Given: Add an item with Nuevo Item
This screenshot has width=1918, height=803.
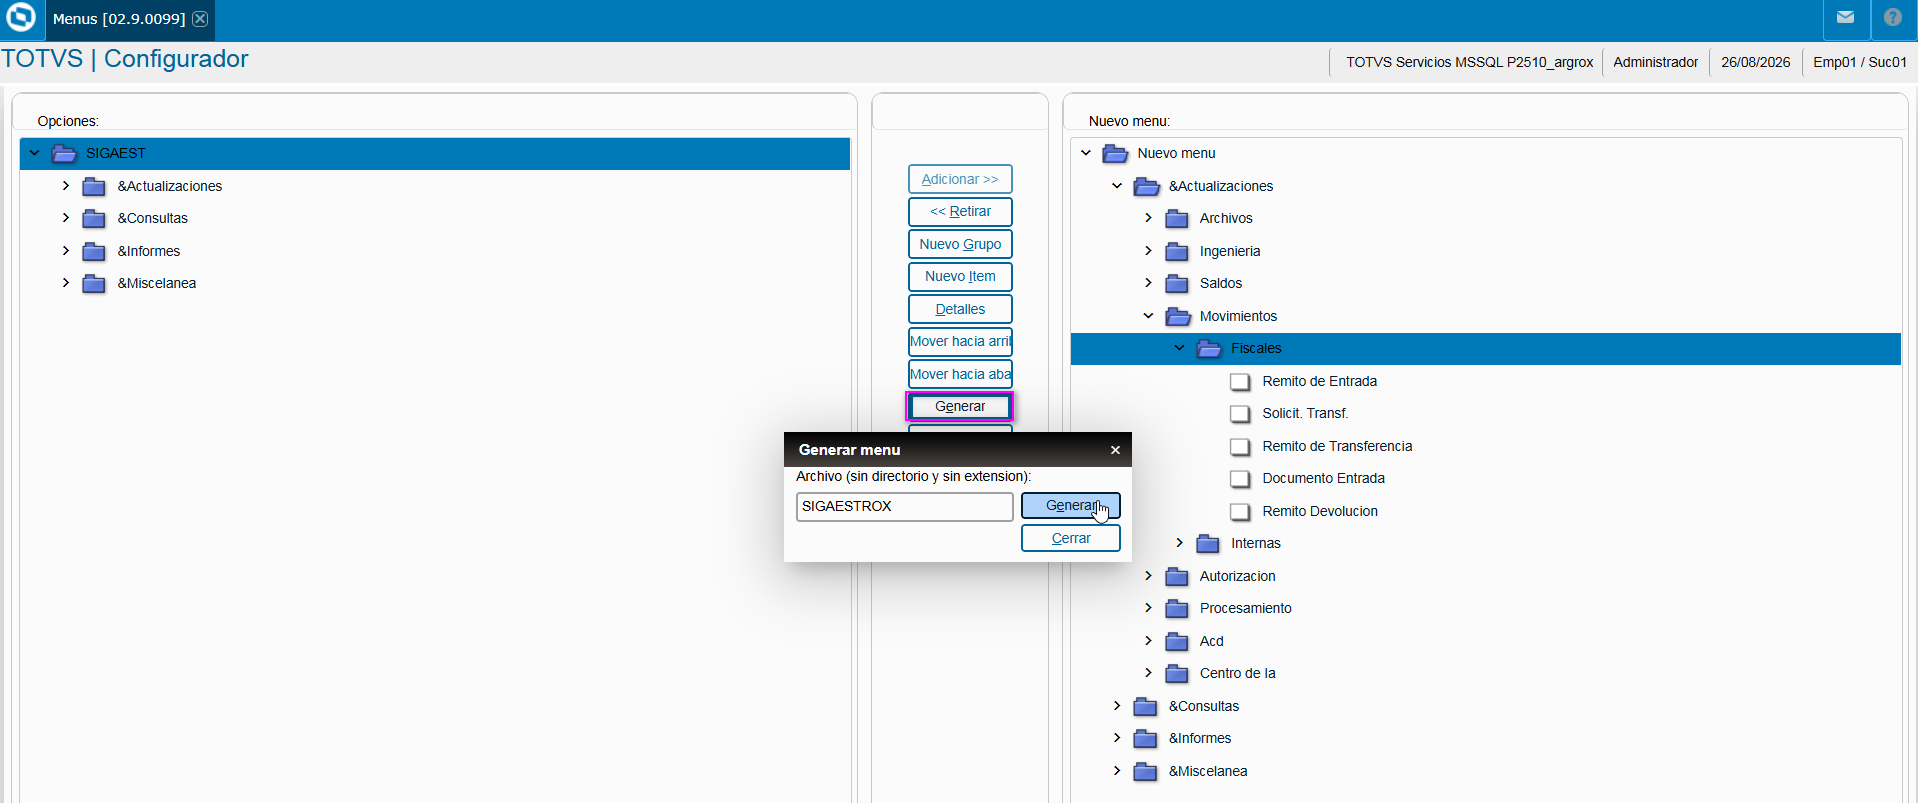Looking at the screenshot, I should pos(960,276).
